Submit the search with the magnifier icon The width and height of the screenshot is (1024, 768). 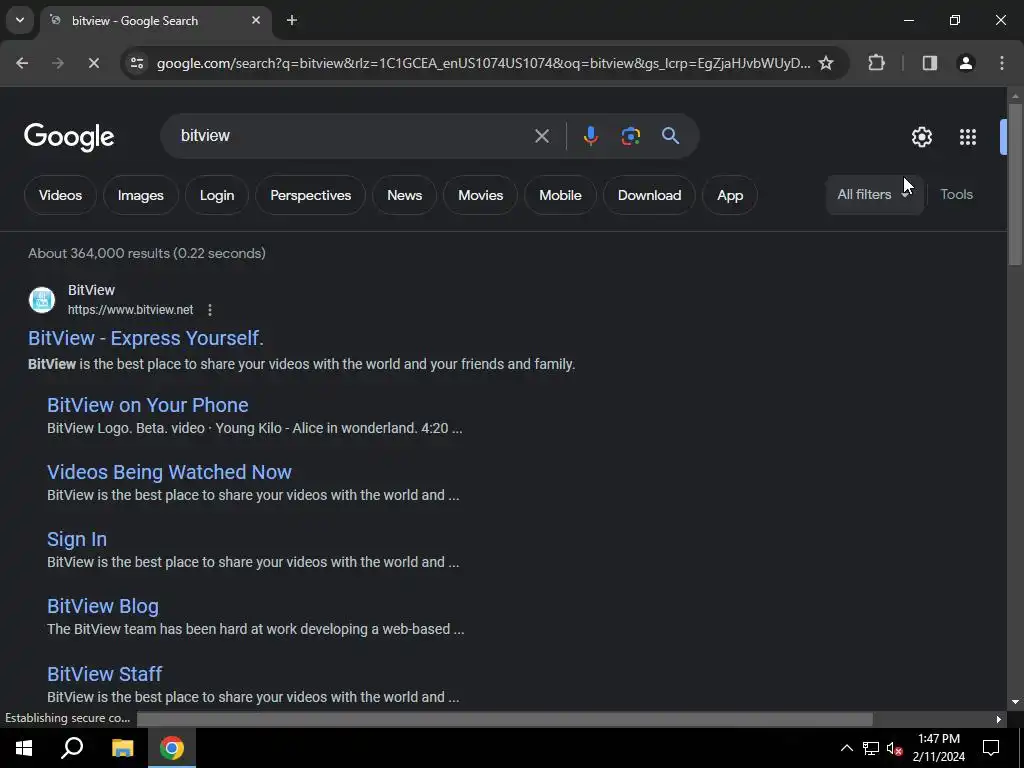pyautogui.click(x=671, y=136)
